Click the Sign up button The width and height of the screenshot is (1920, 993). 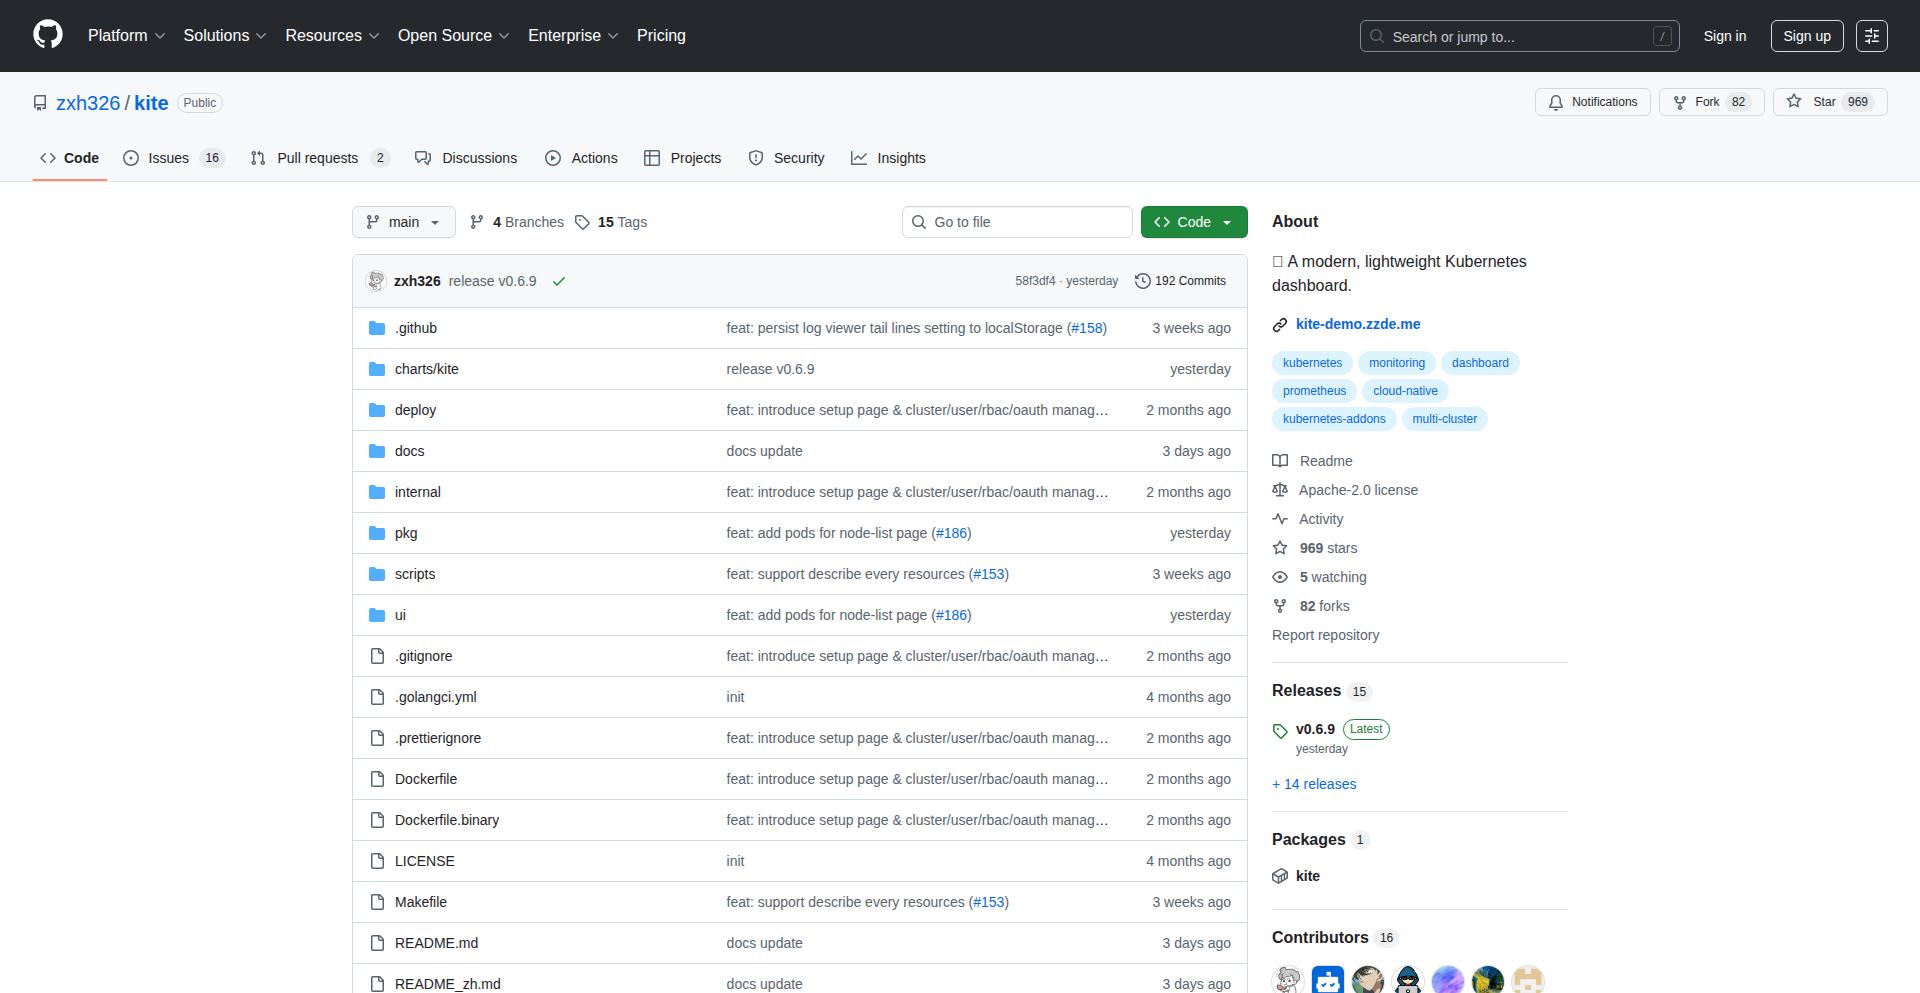(x=1806, y=36)
